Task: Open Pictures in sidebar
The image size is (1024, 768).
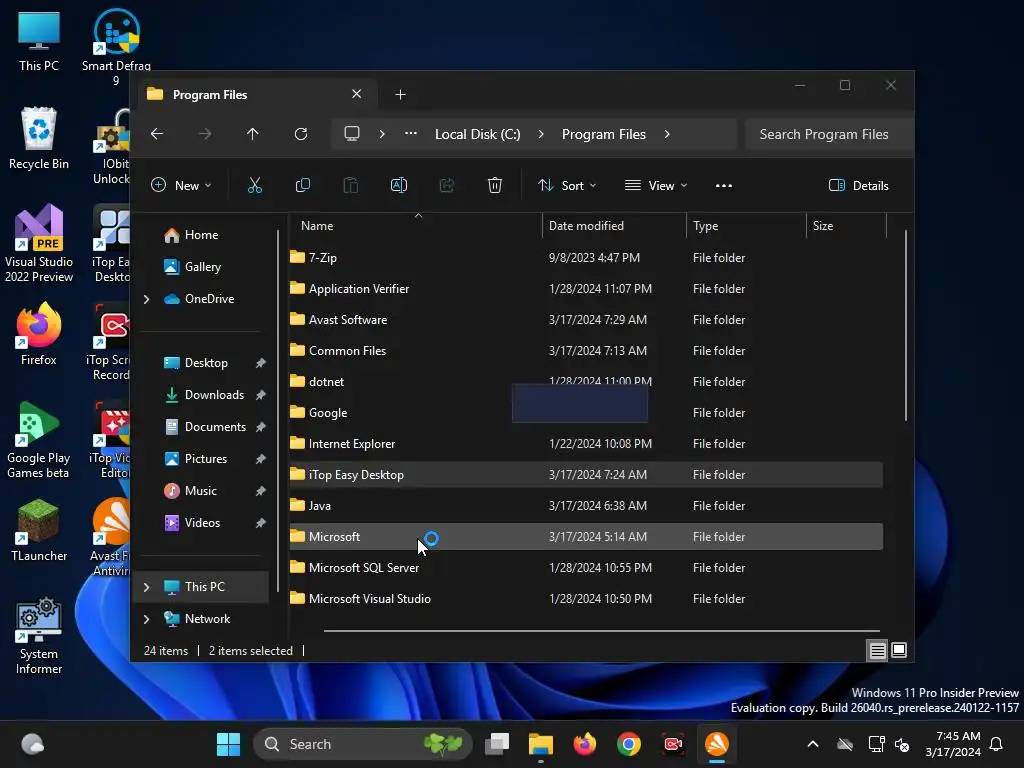Action: point(203,459)
